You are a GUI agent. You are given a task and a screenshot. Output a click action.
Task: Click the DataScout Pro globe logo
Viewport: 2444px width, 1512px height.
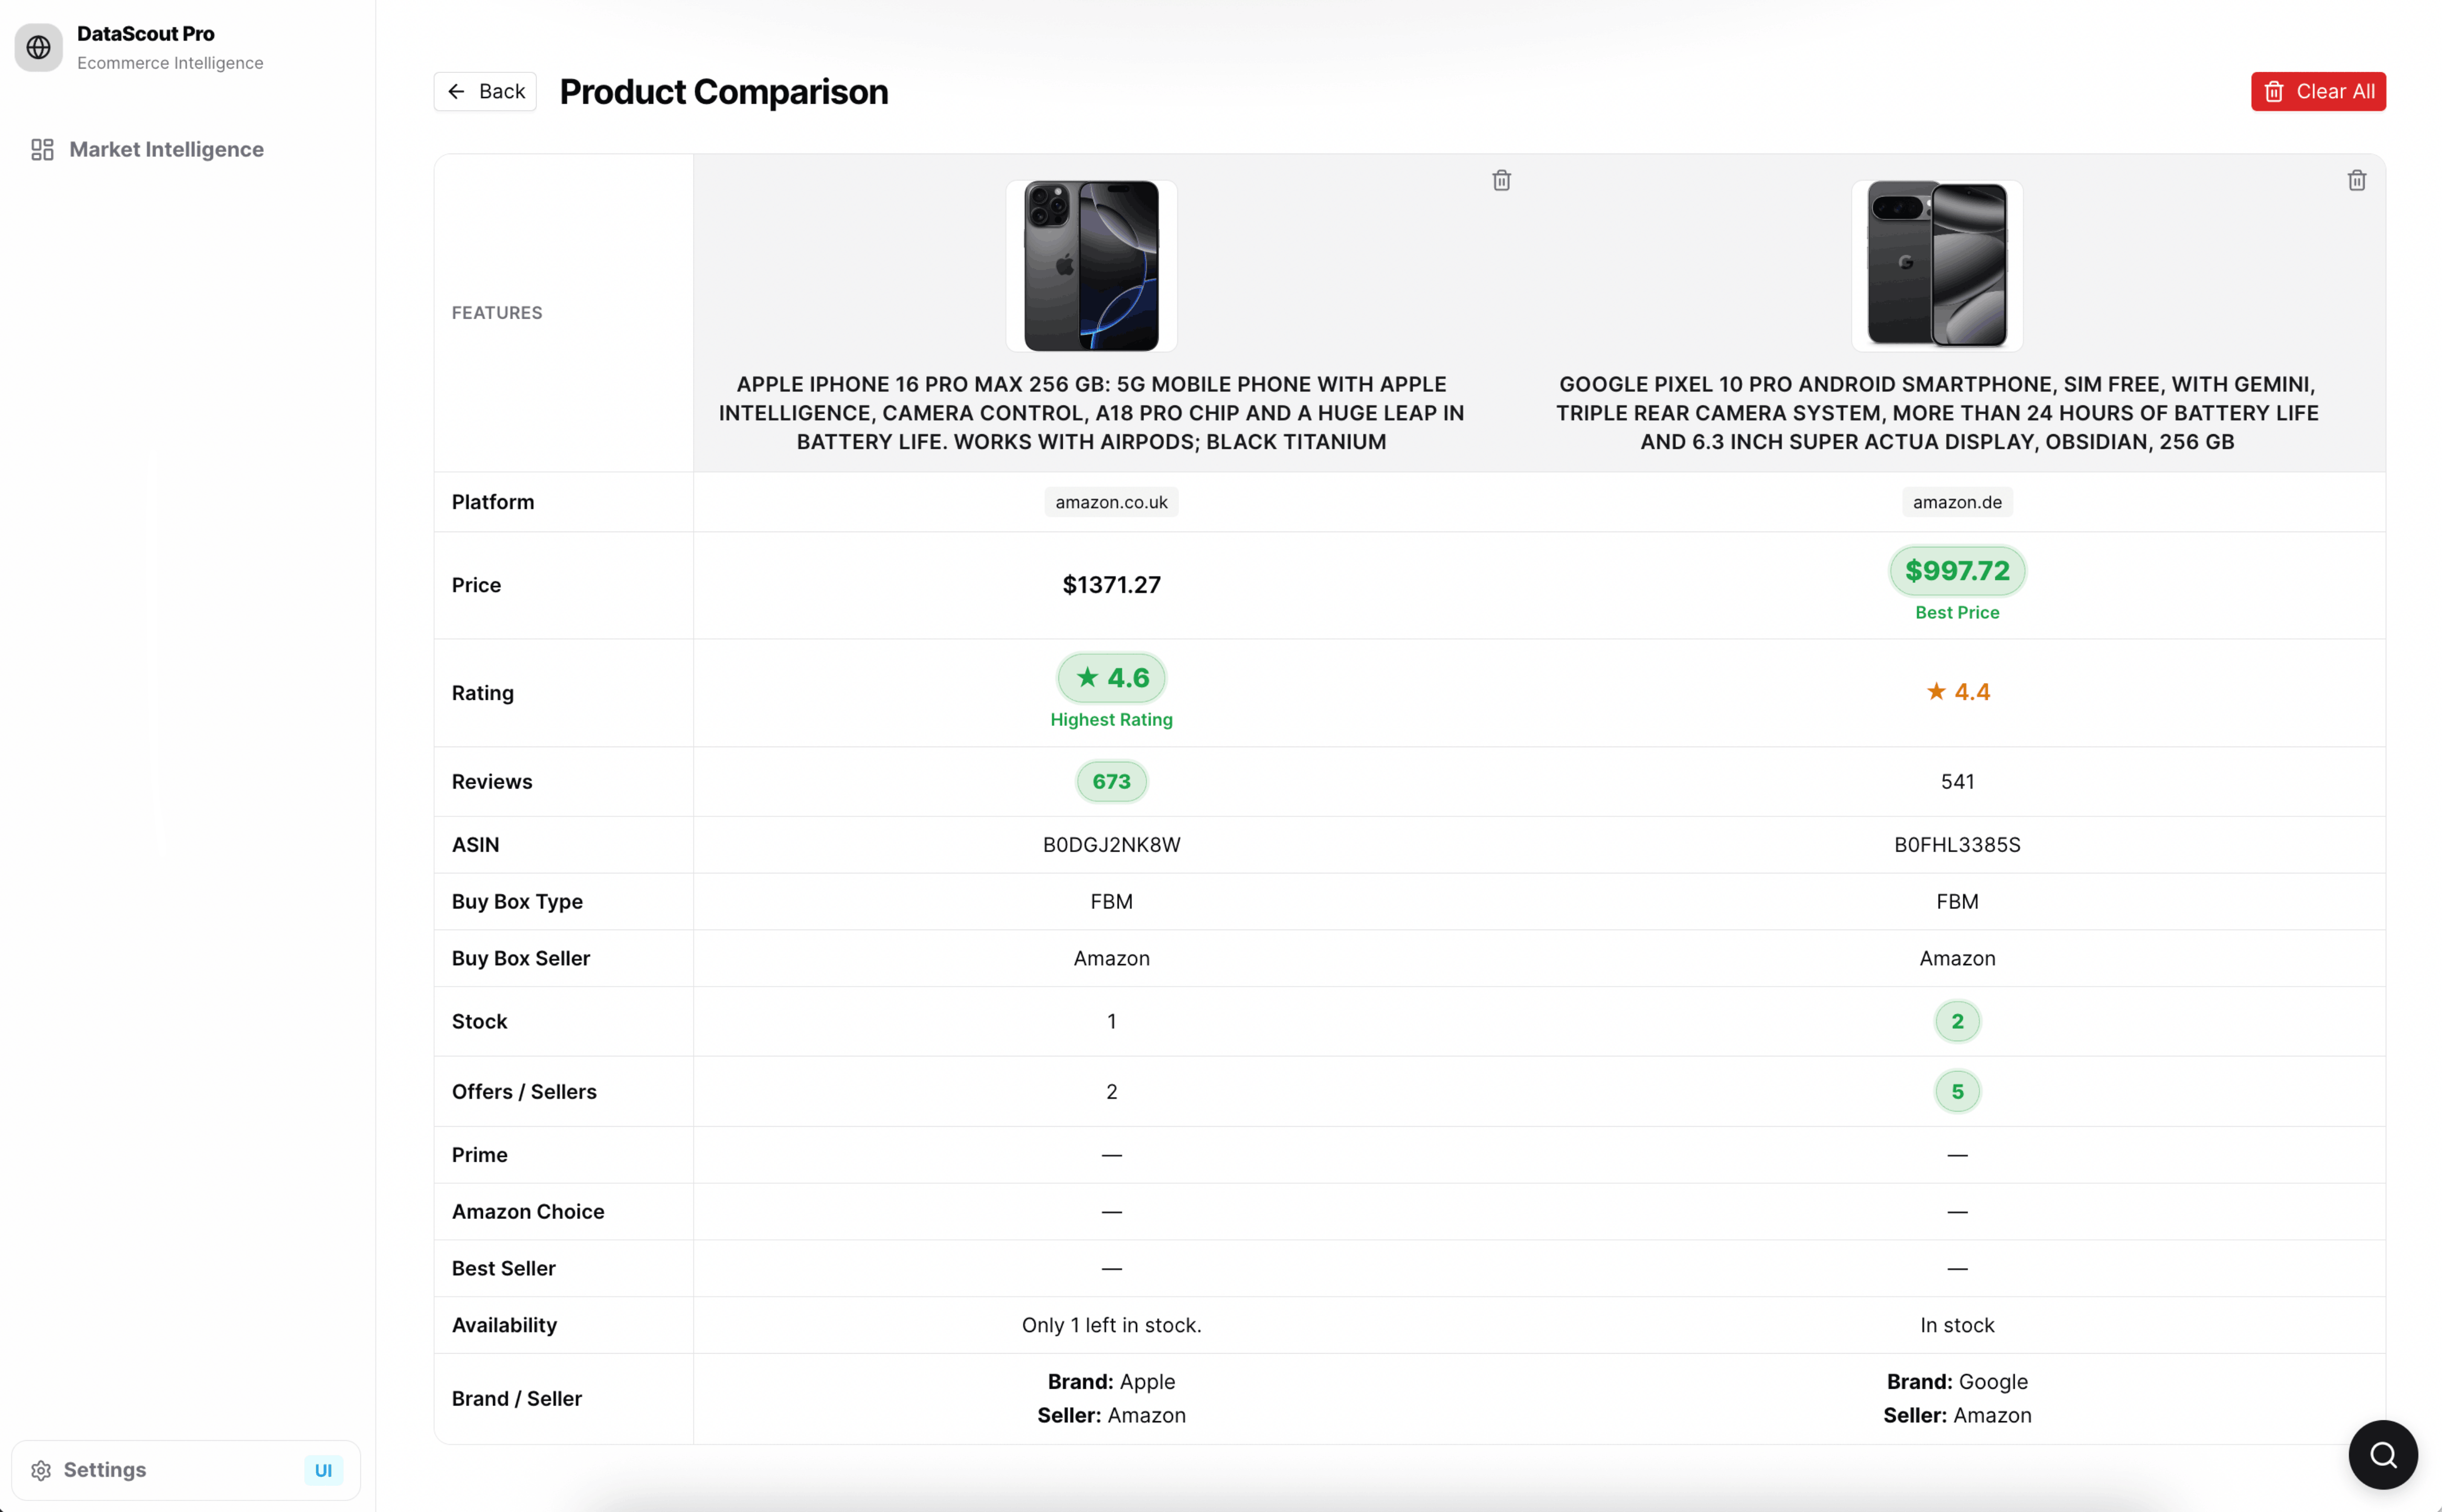pos(39,47)
